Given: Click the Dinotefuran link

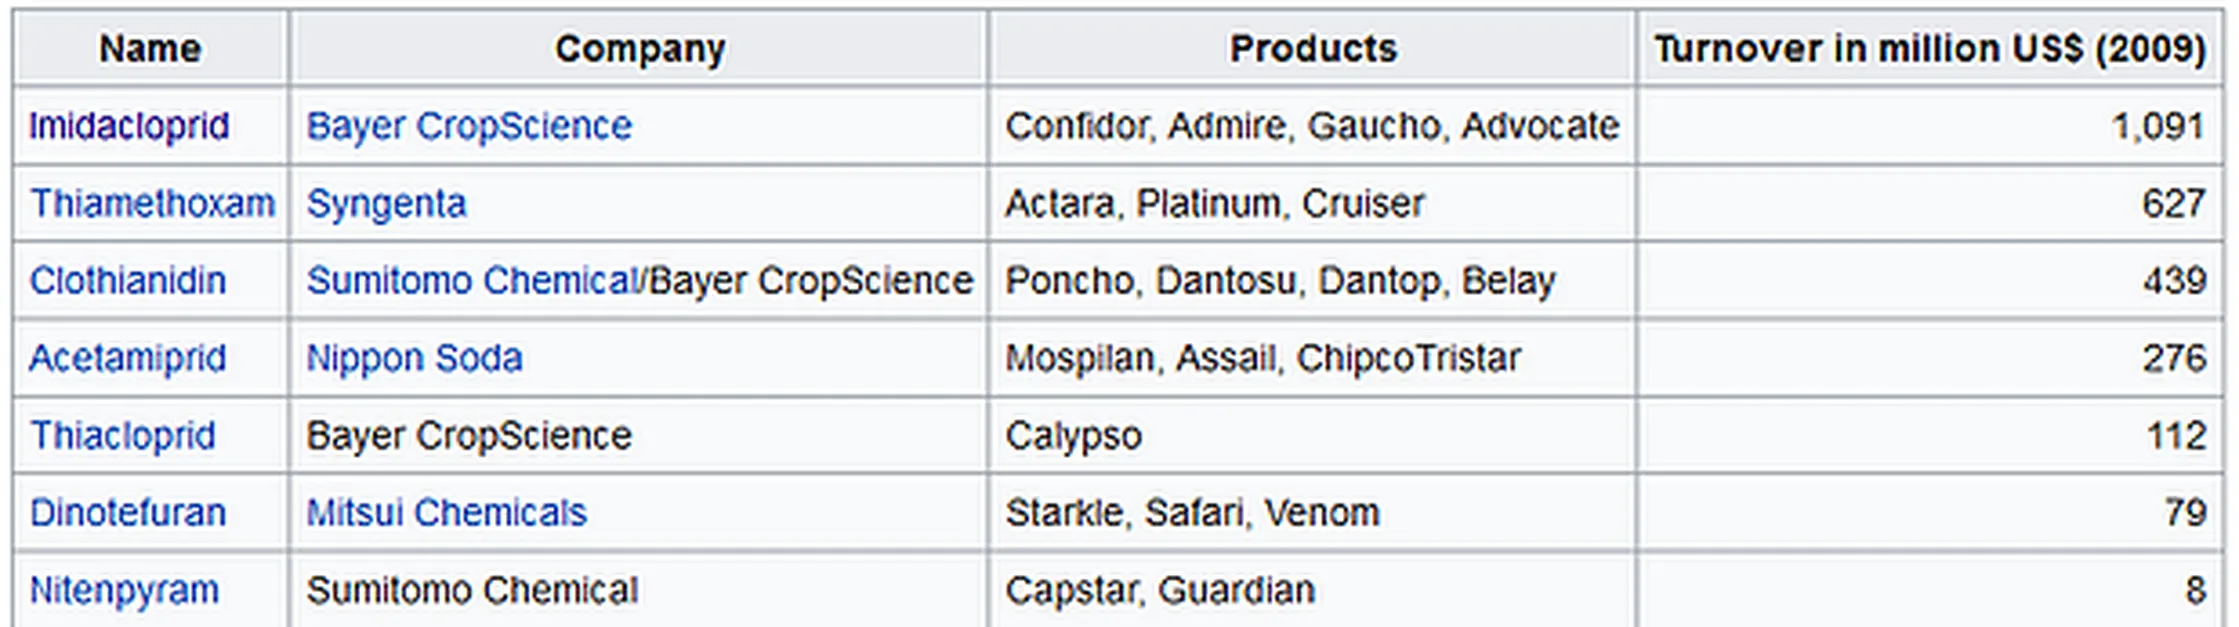Looking at the screenshot, I should click(128, 512).
